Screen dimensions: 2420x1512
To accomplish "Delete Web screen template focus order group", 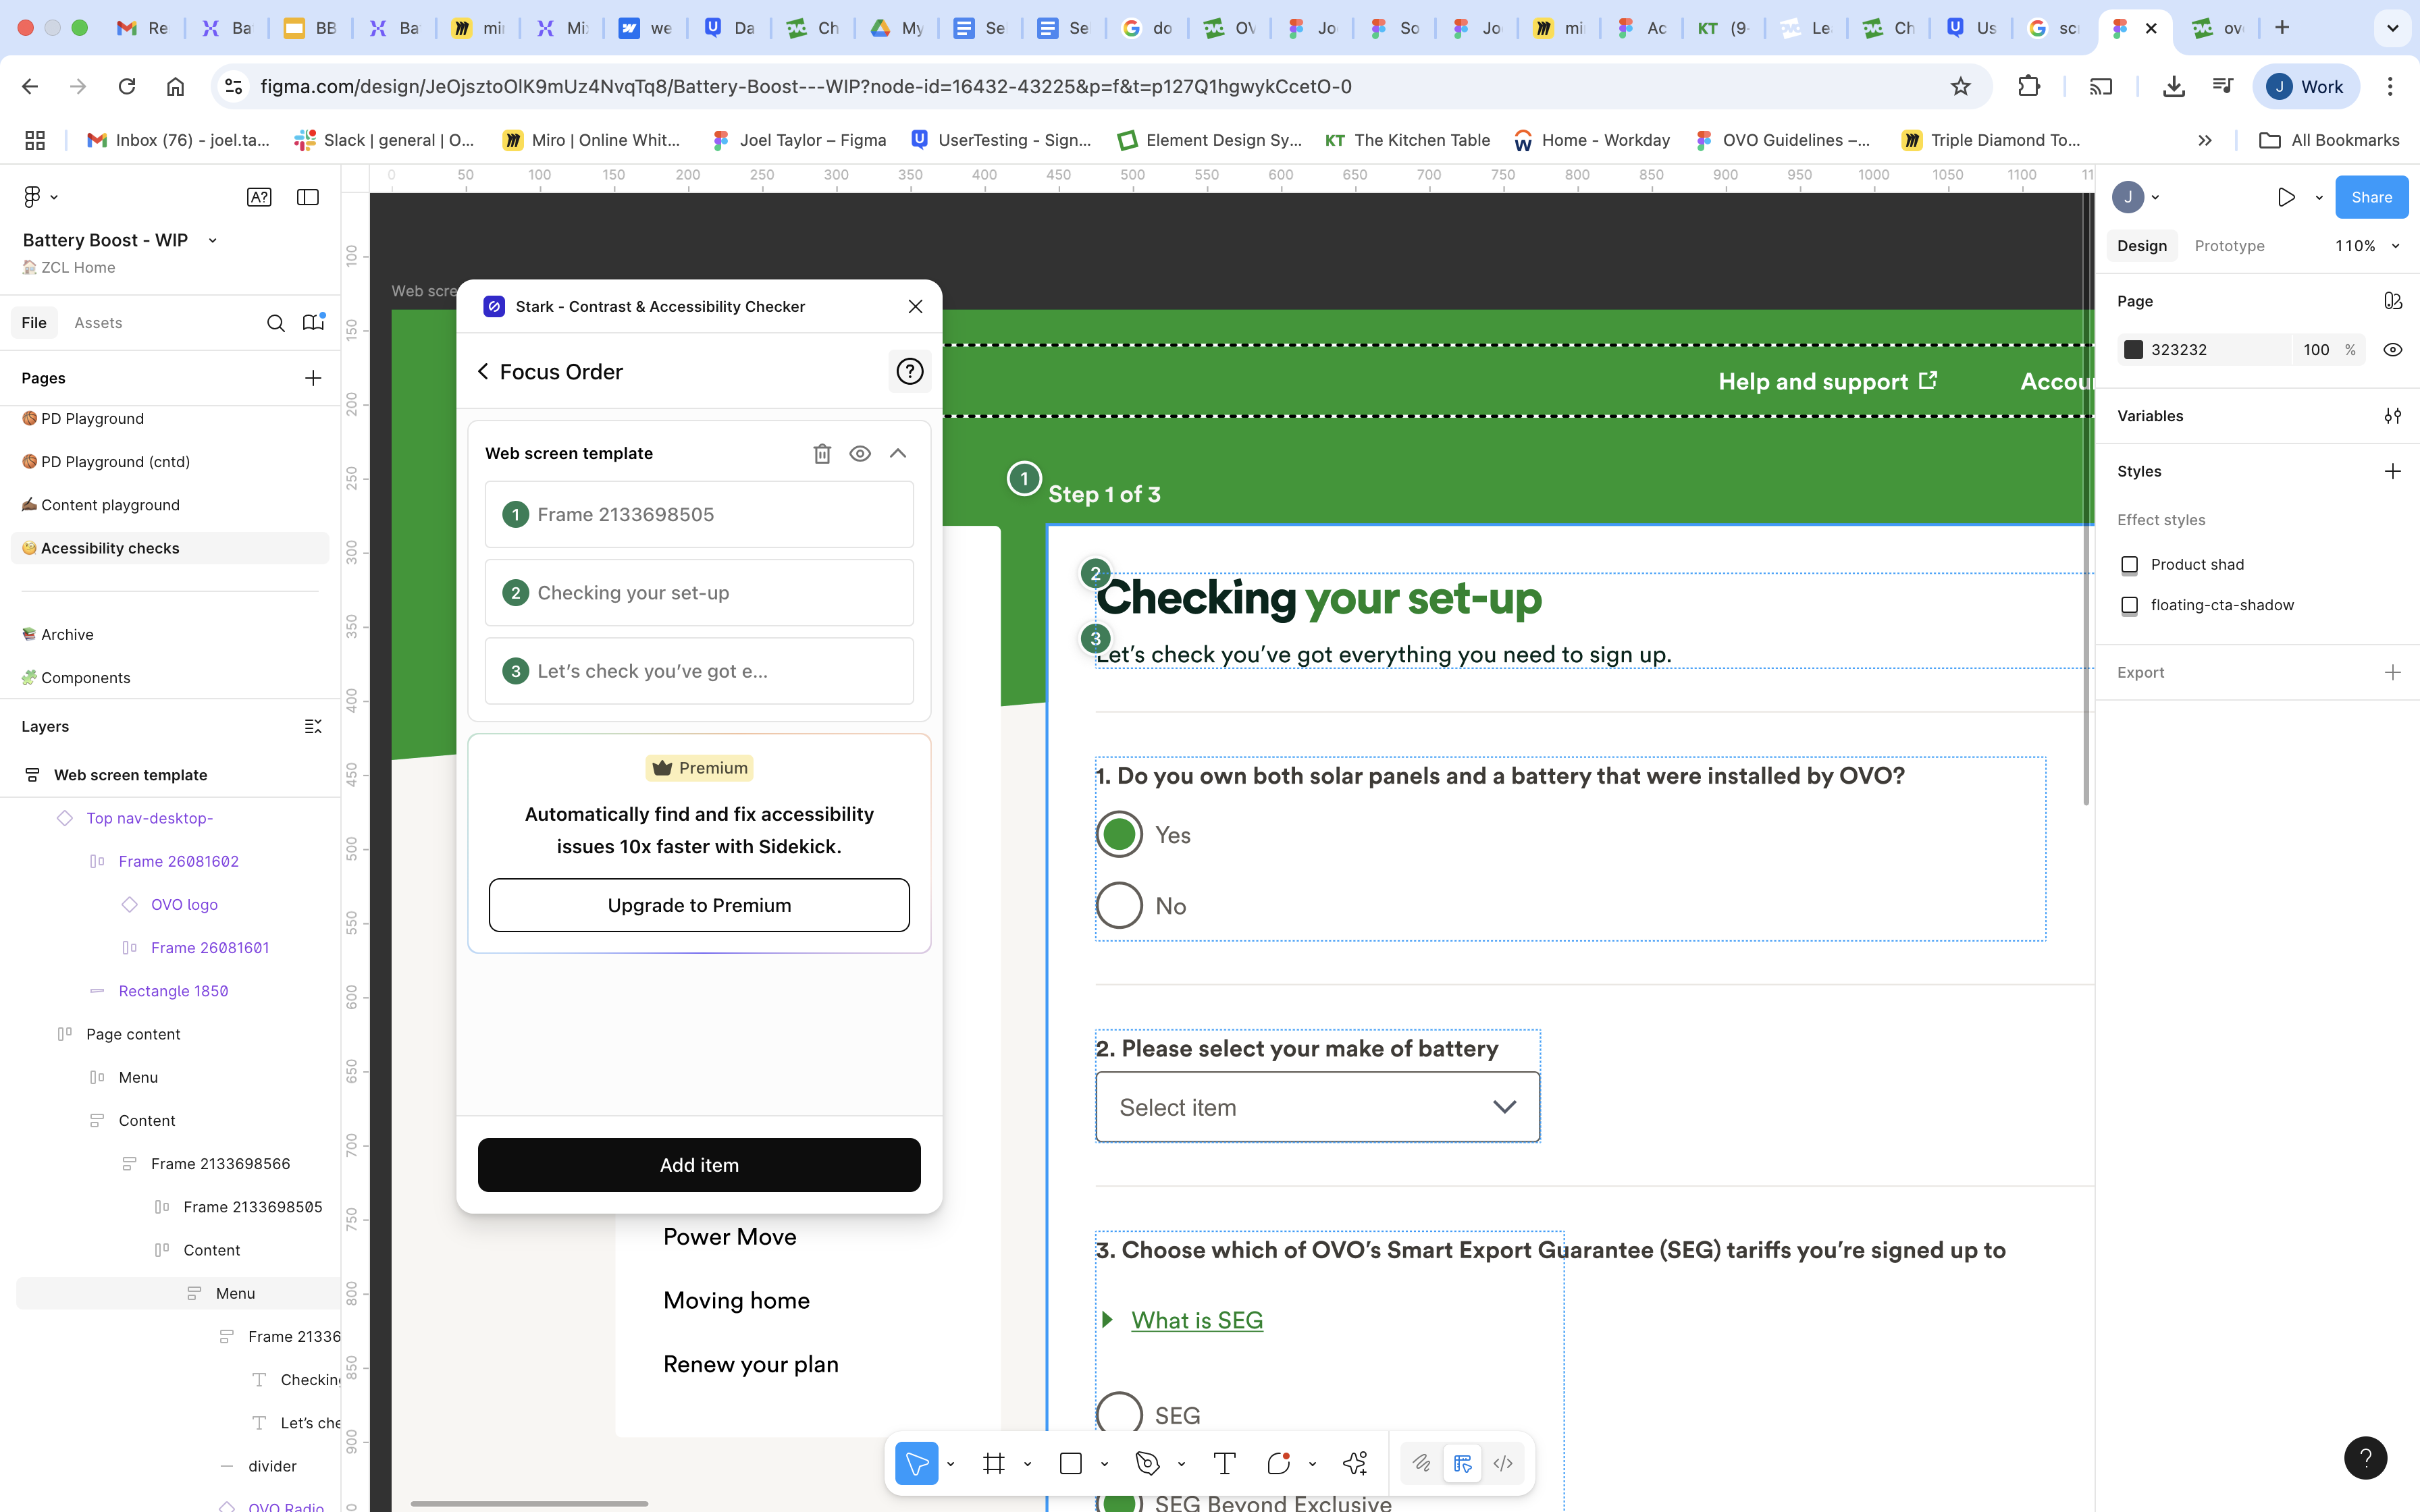I will coord(822,454).
